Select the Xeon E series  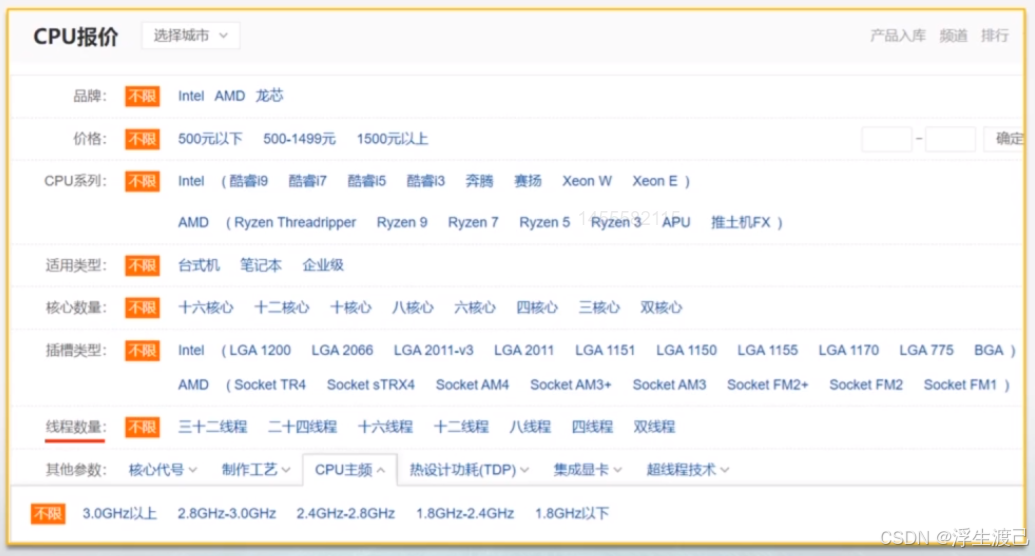[x=655, y=181]
